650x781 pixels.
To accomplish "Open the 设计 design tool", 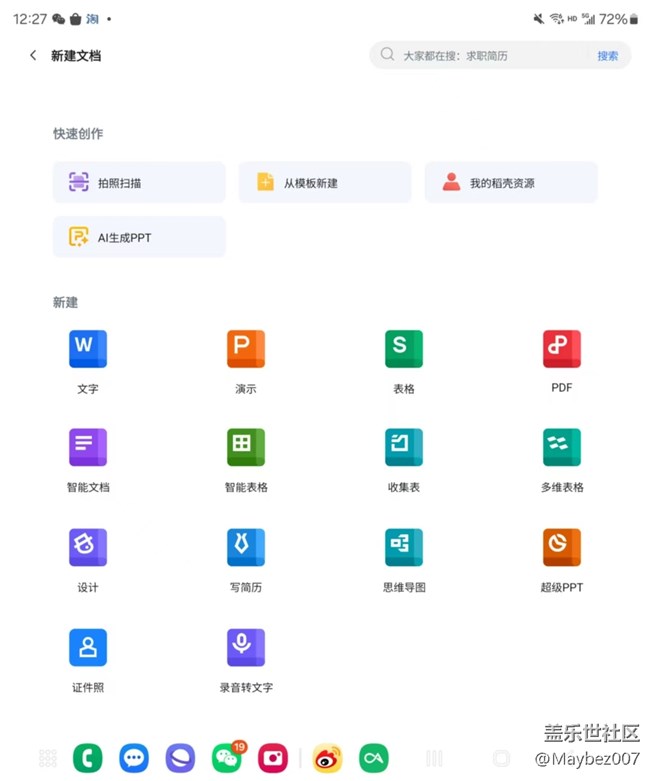I will tap(88, 561).
